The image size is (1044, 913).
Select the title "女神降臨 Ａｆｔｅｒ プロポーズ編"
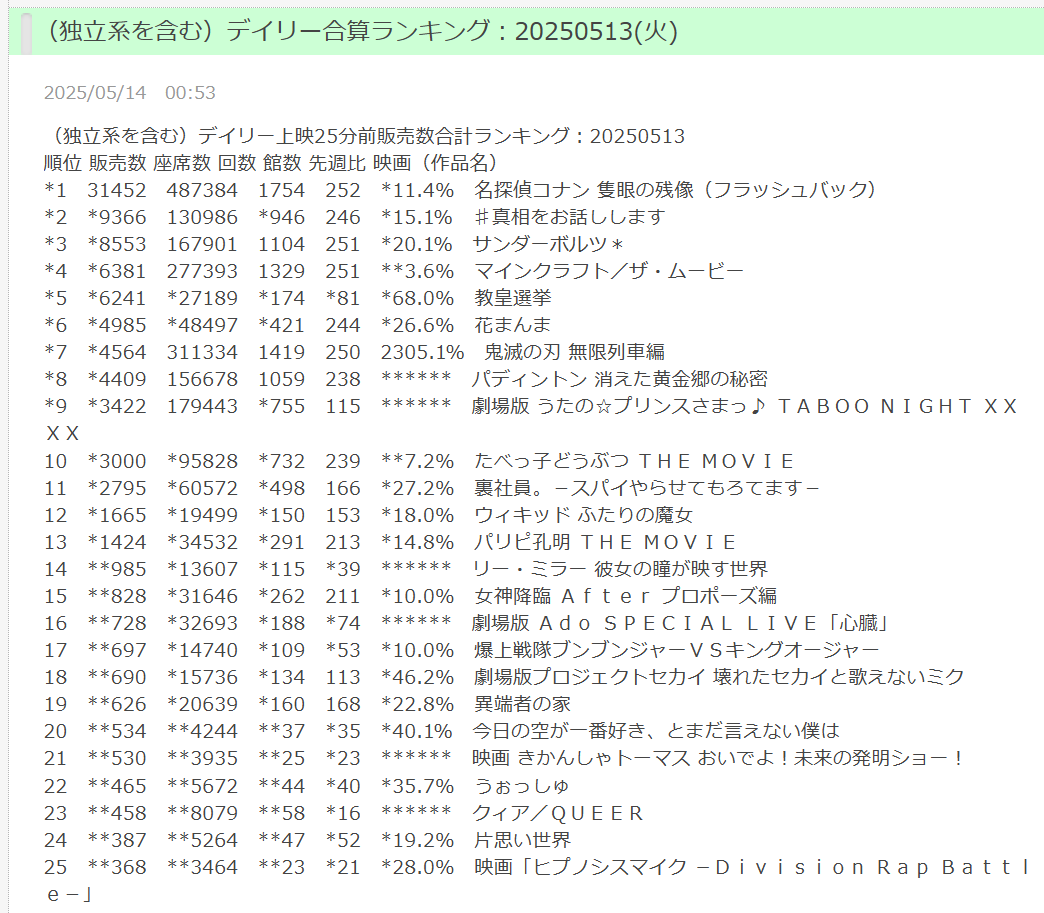pos(626,596)
